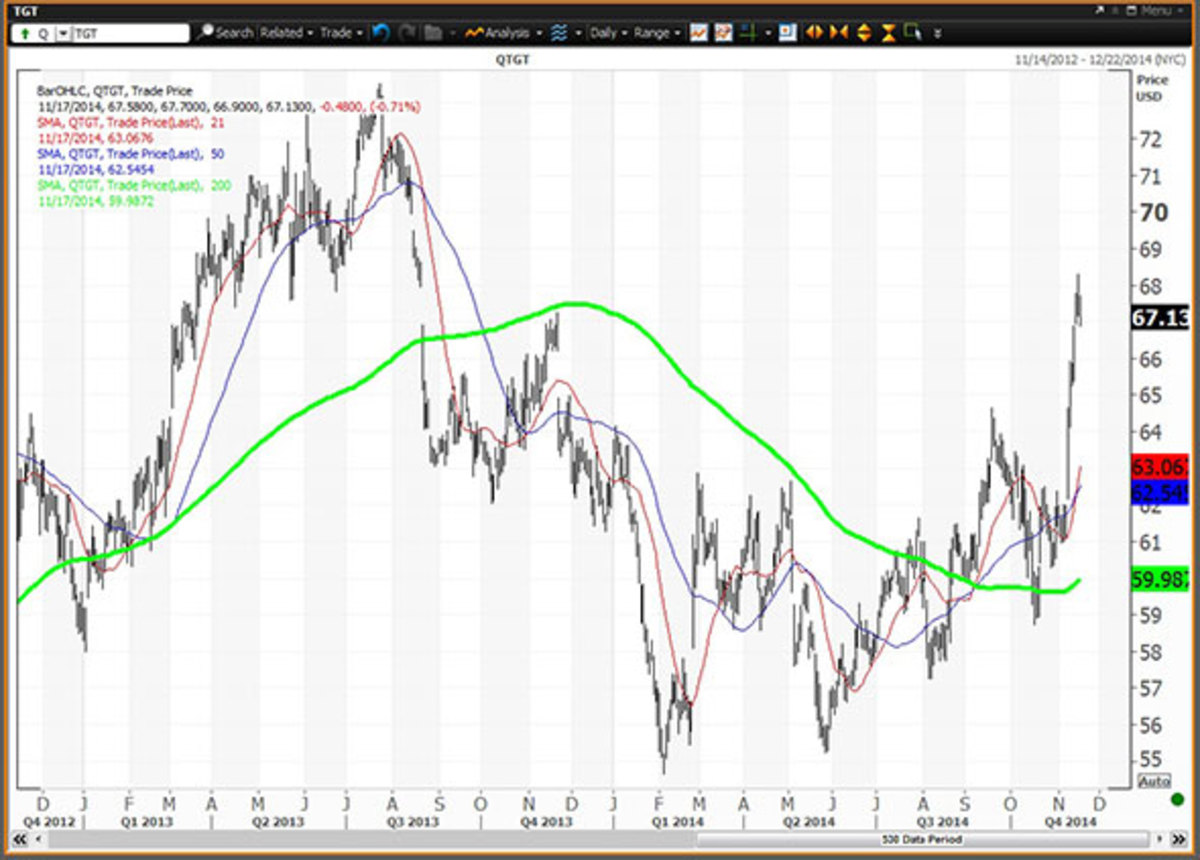The width and height of the screenshot is (1200, 860).
Task: Click the undo arrow icon
Action: point(380,33)
